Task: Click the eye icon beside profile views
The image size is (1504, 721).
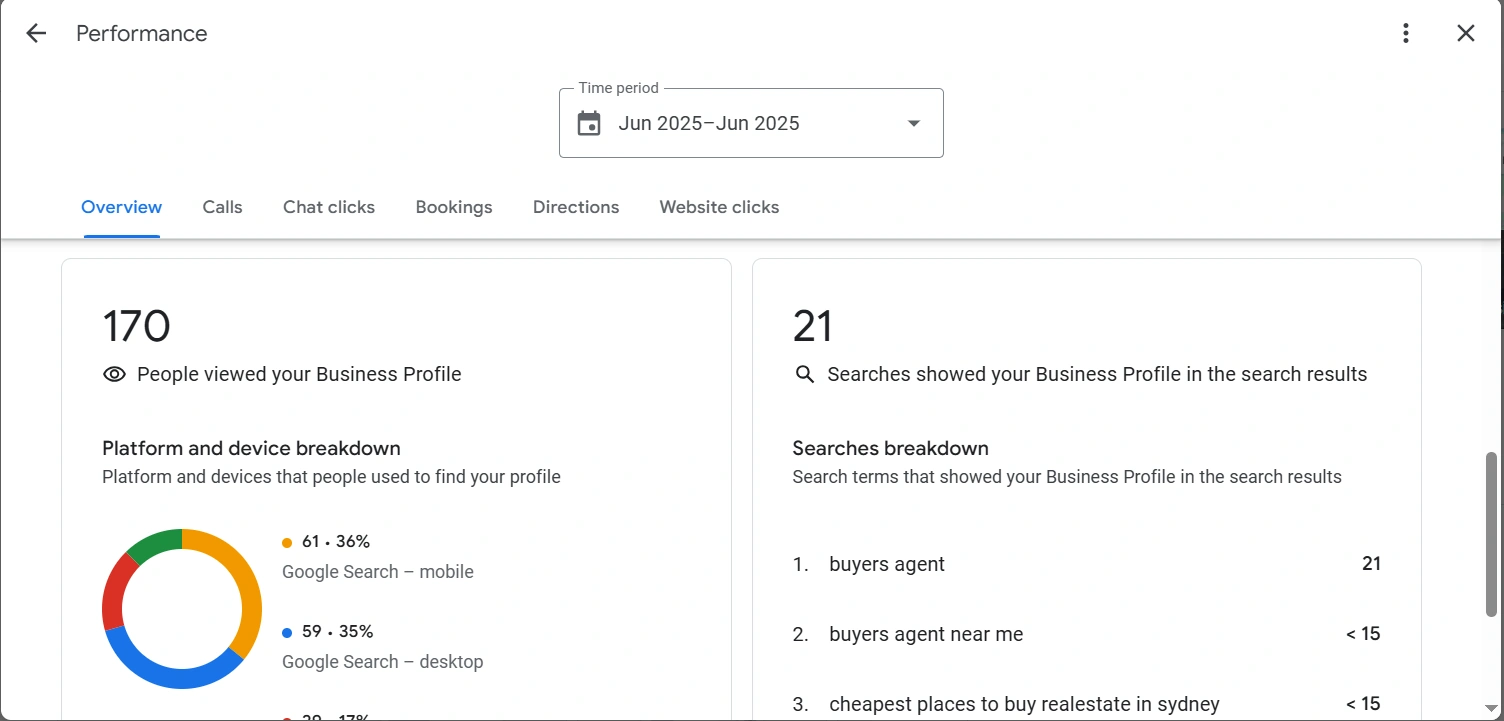Action: (x=114, y=374)
